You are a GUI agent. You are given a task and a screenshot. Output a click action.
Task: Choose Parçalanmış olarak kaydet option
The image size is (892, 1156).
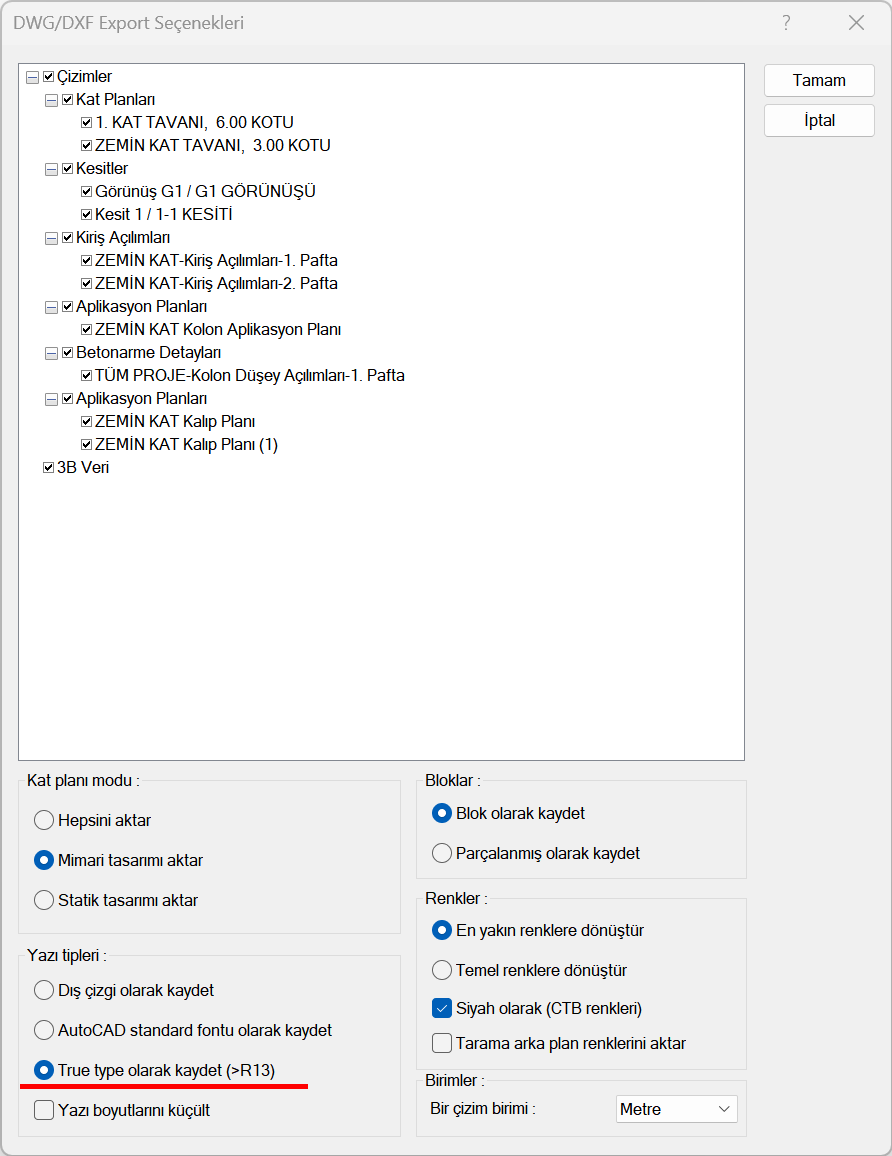442,853
